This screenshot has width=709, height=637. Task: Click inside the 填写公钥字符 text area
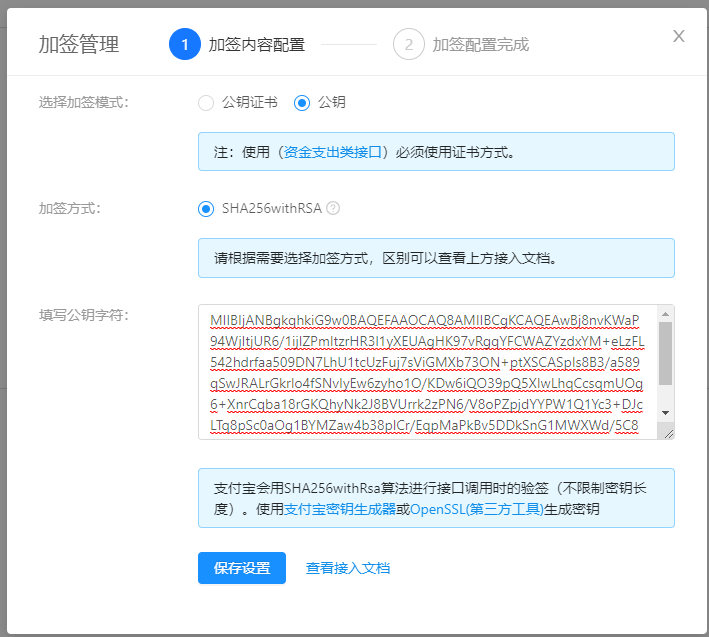pos(430,372)
